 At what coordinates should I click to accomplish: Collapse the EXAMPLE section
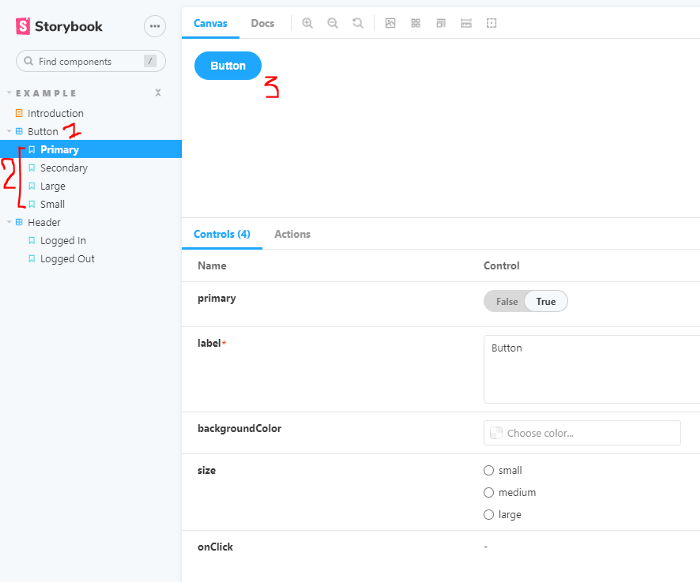click(43, 93)
